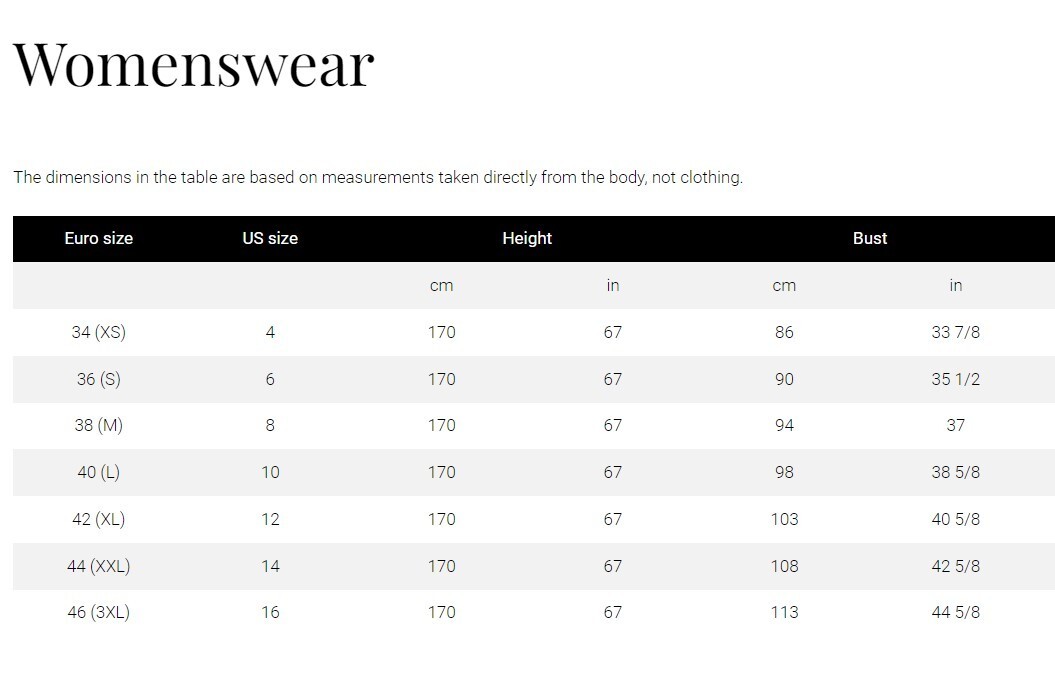Click the bust value 44 5/8

click(x=955, y=612)
